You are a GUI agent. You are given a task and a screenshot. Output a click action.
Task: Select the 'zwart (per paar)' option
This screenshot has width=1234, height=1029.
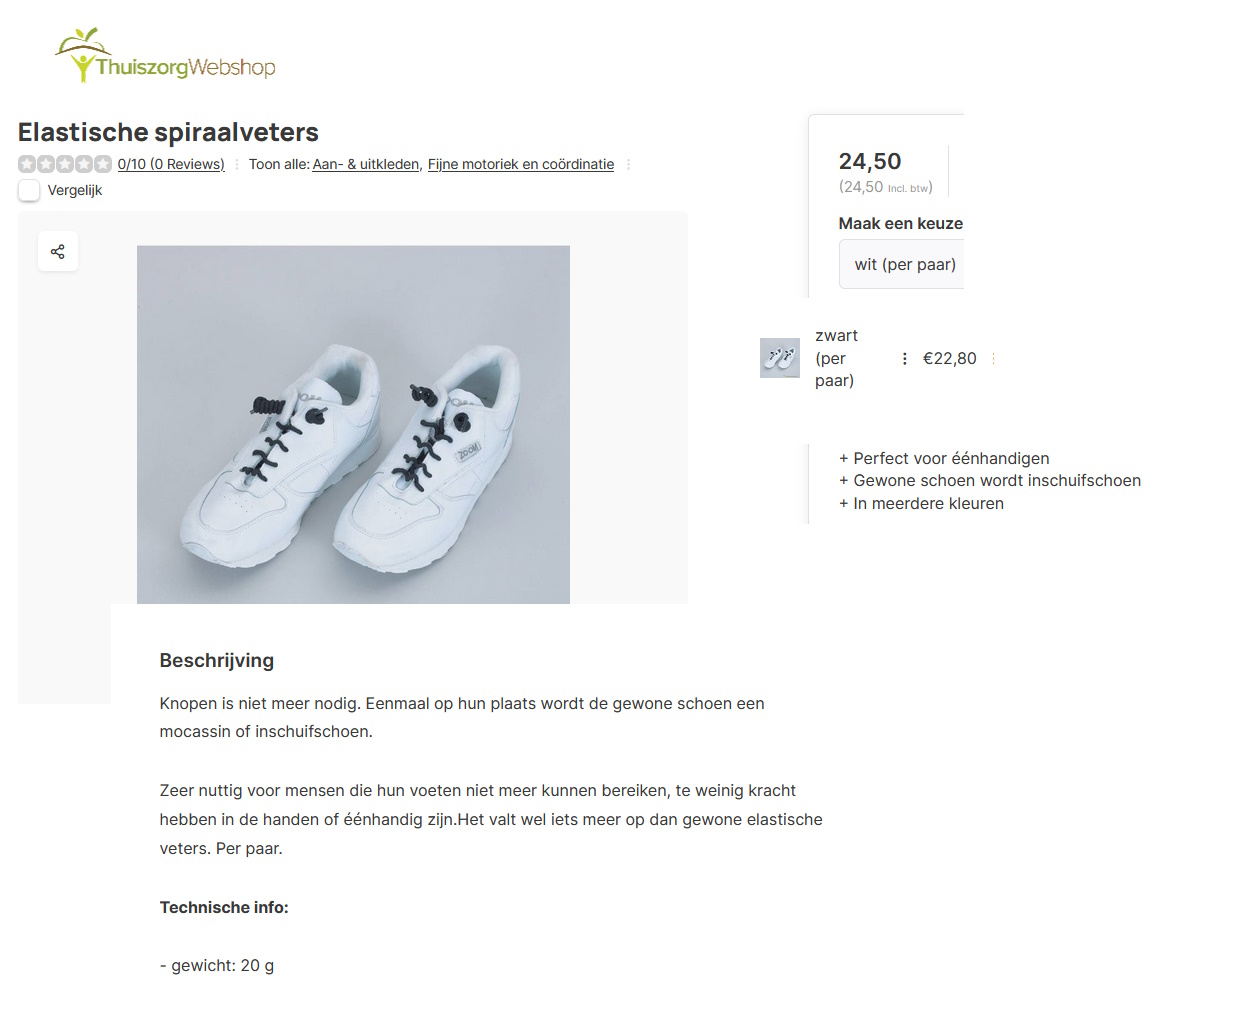pos(836,358)
